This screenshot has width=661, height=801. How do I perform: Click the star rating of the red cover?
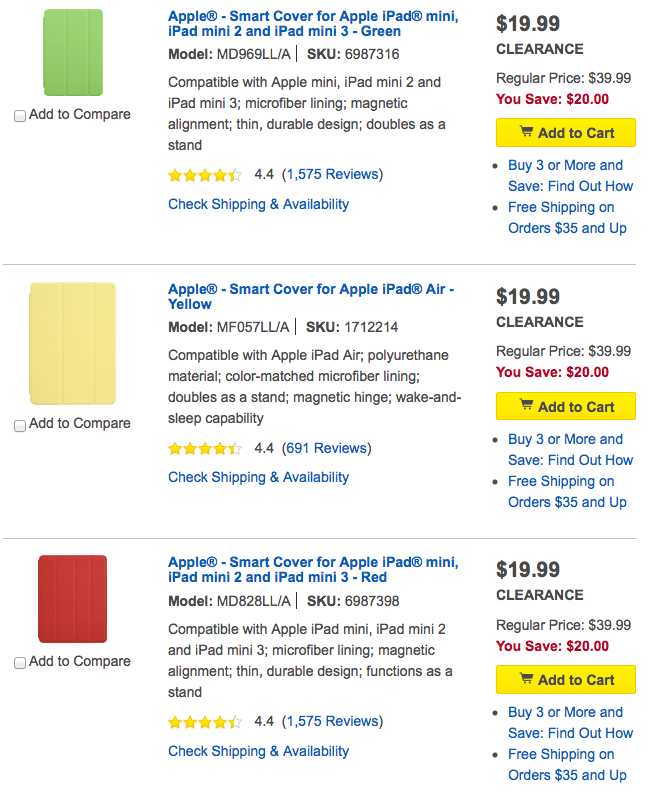click(205, 722)
